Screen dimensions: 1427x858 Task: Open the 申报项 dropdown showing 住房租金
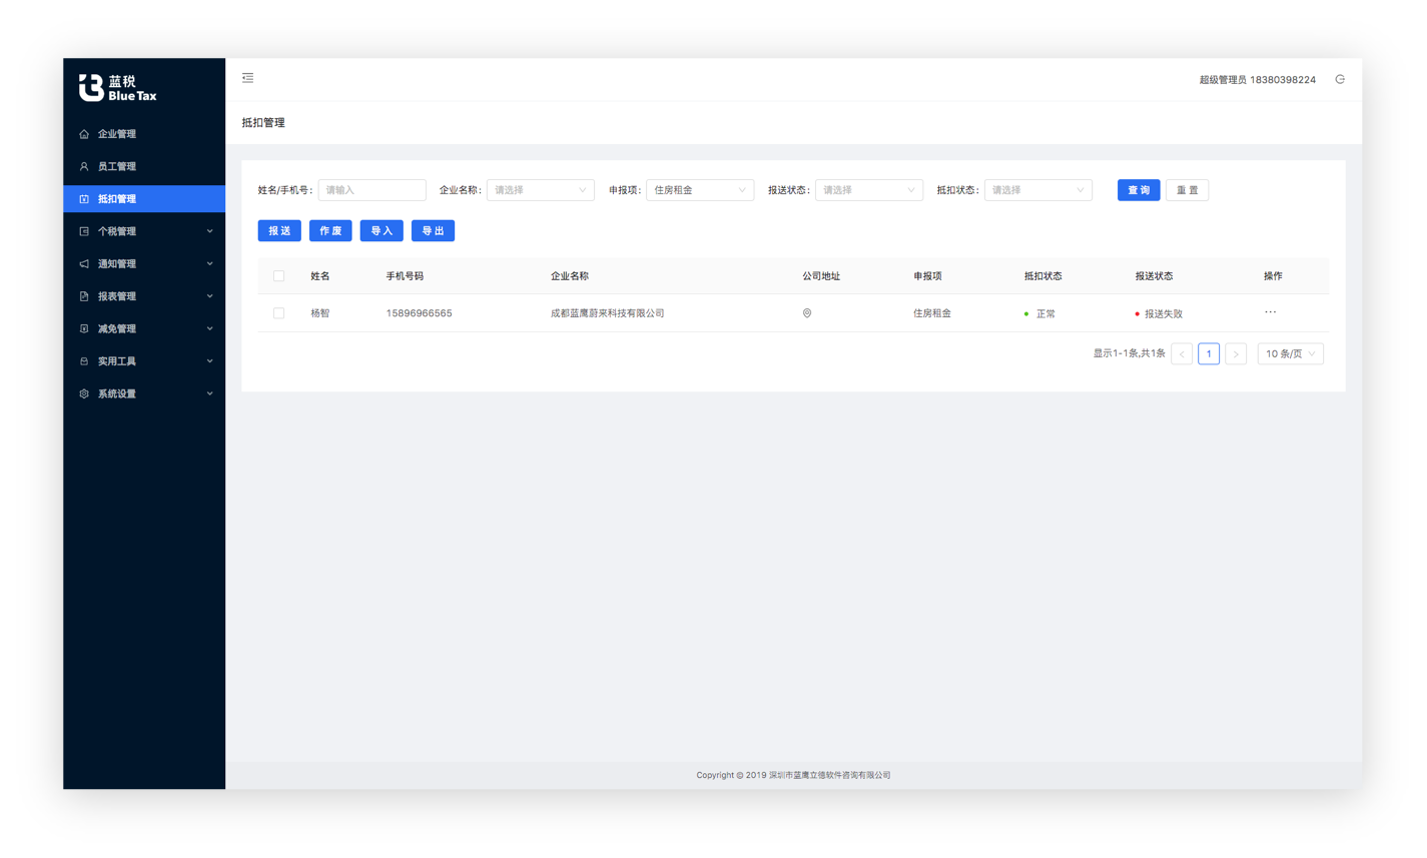point(700,190)
